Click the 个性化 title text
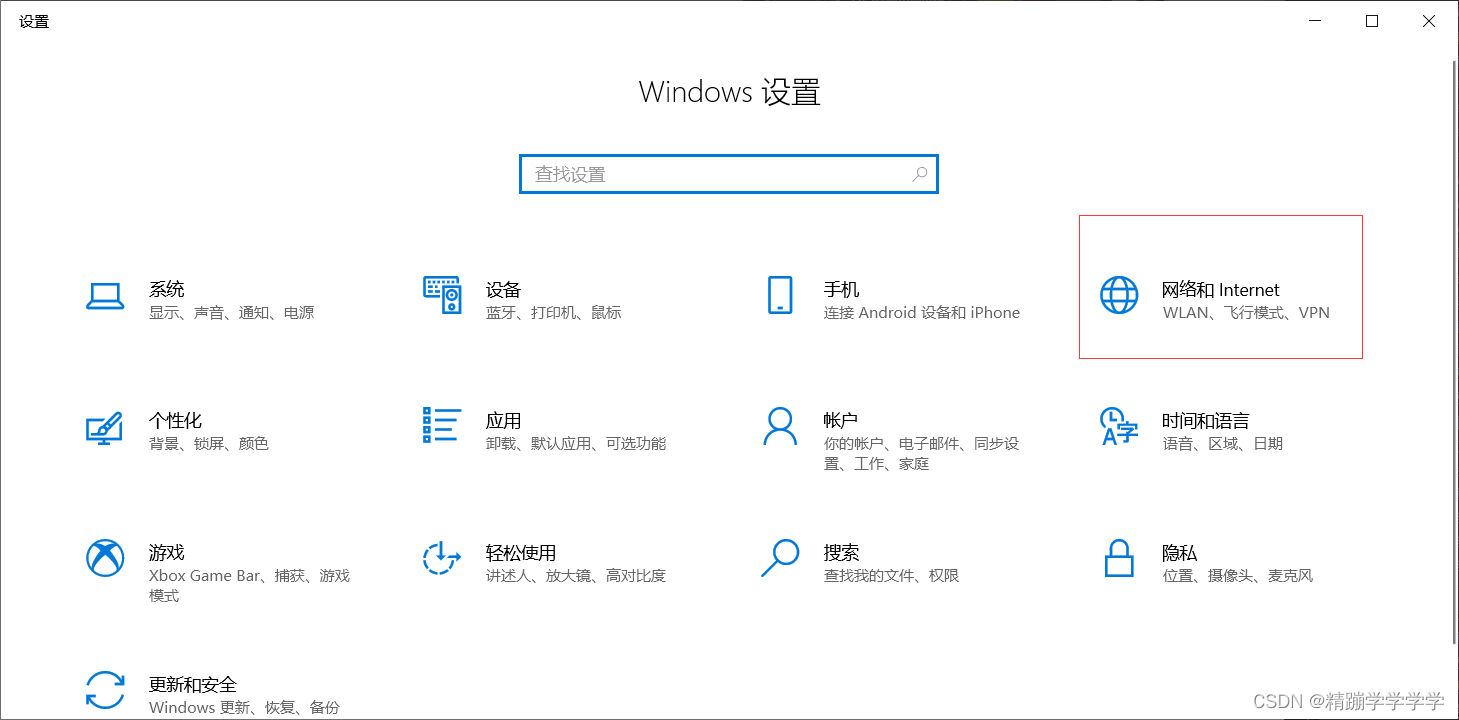 coord(176,420)
